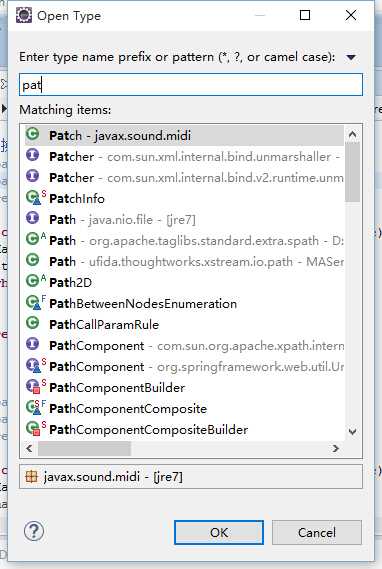Screen dimensions: 382x569
Task: Click the package icon next to javax.sound.midi
Action: point(32,476)
